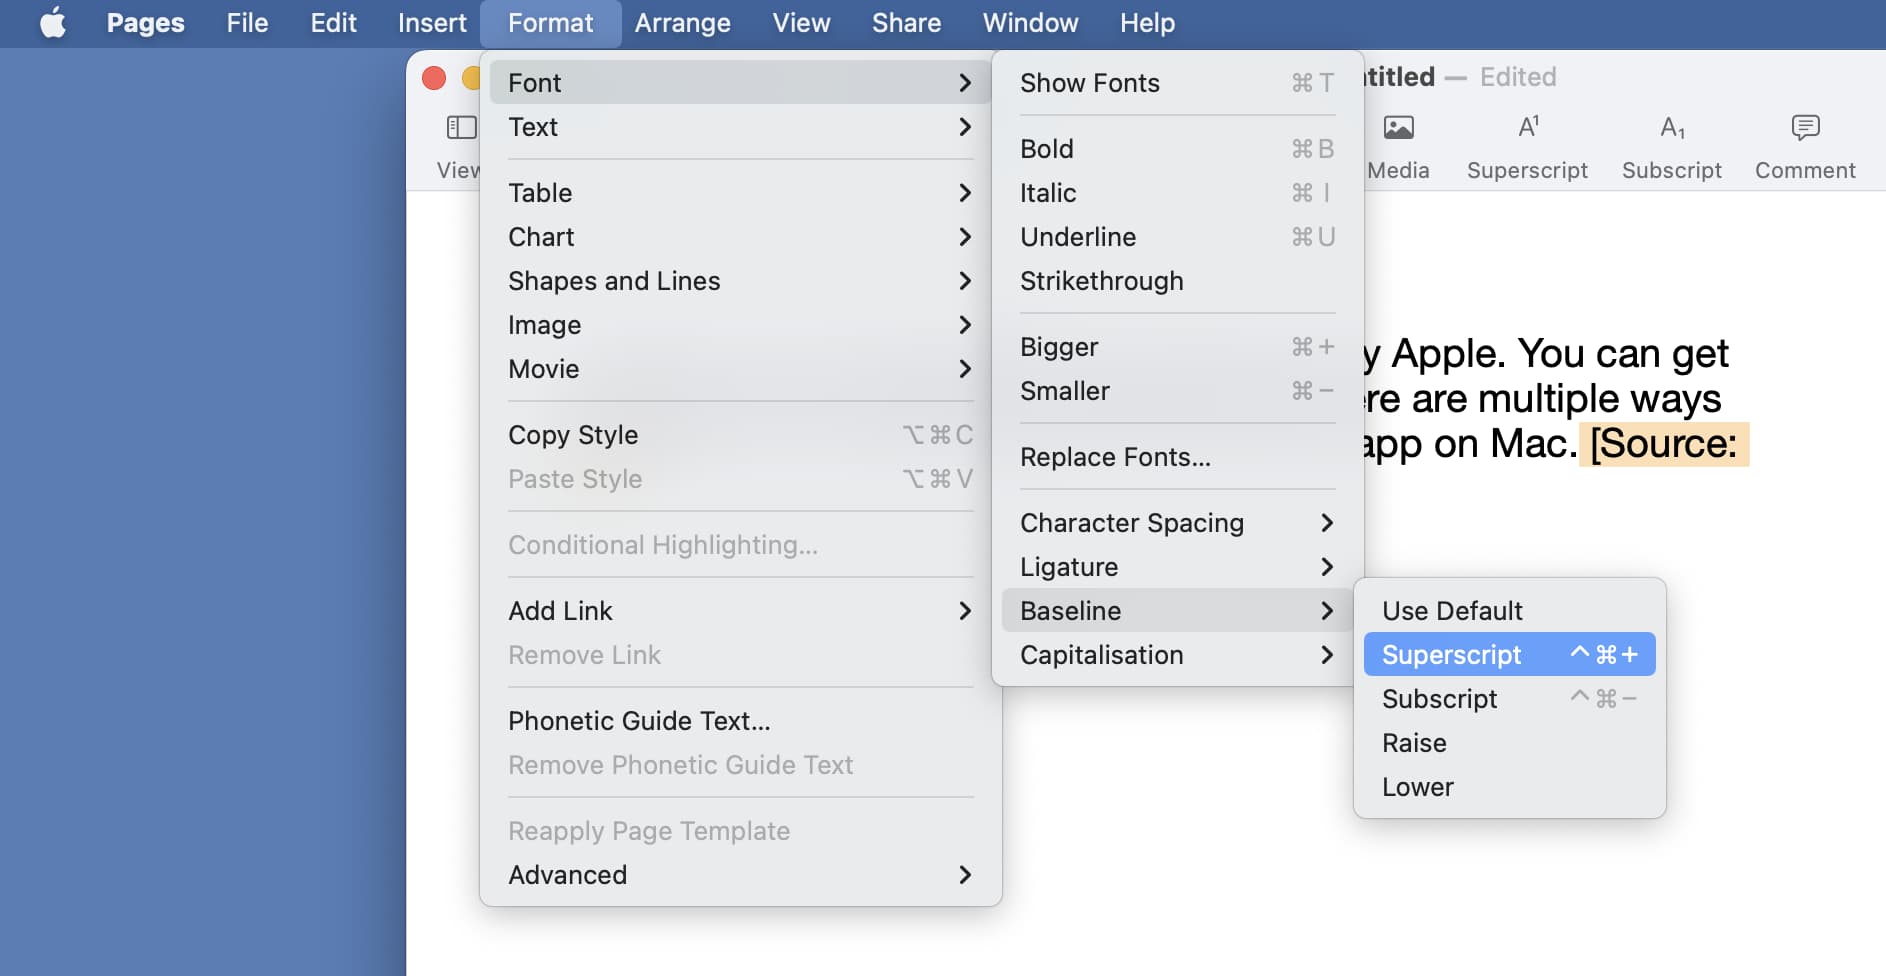Toggle Italic formatting in Font submenu
This screenshot has height=976, width=1886.
tap(1177, 193)
